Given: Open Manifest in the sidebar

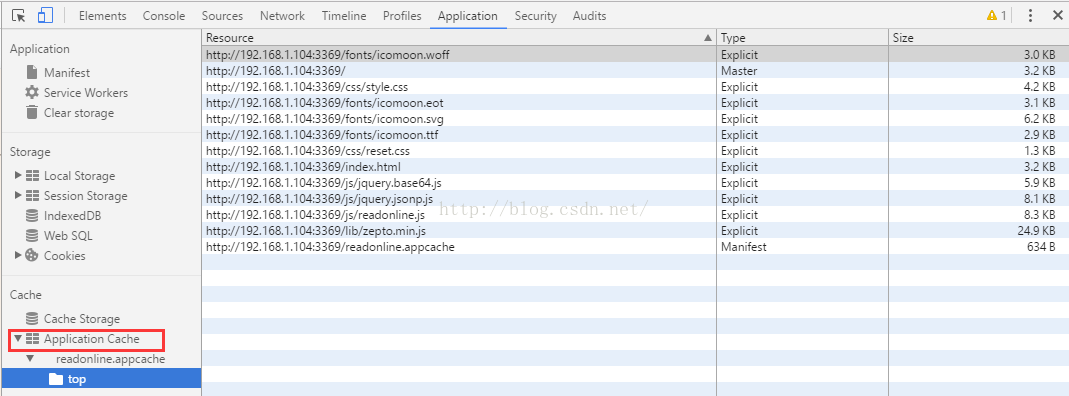Looking at the screenshot, I should pos(67,72).
